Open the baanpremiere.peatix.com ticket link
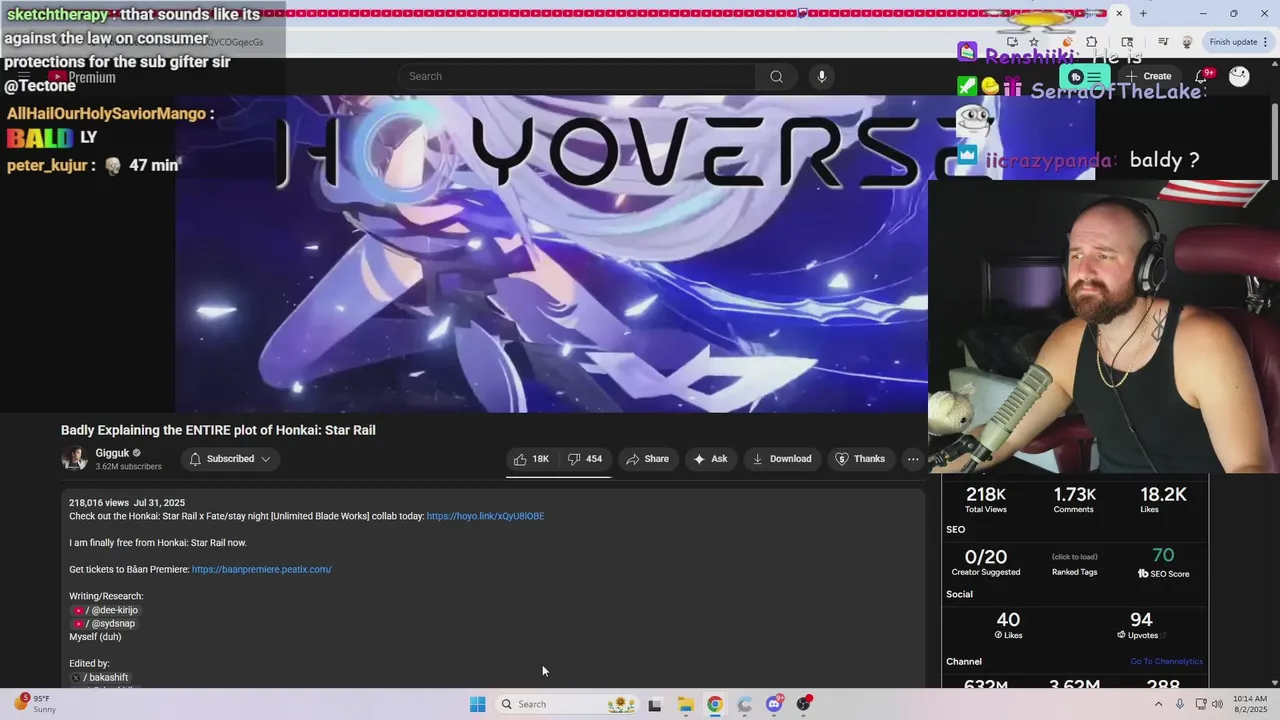 [261, 569]
